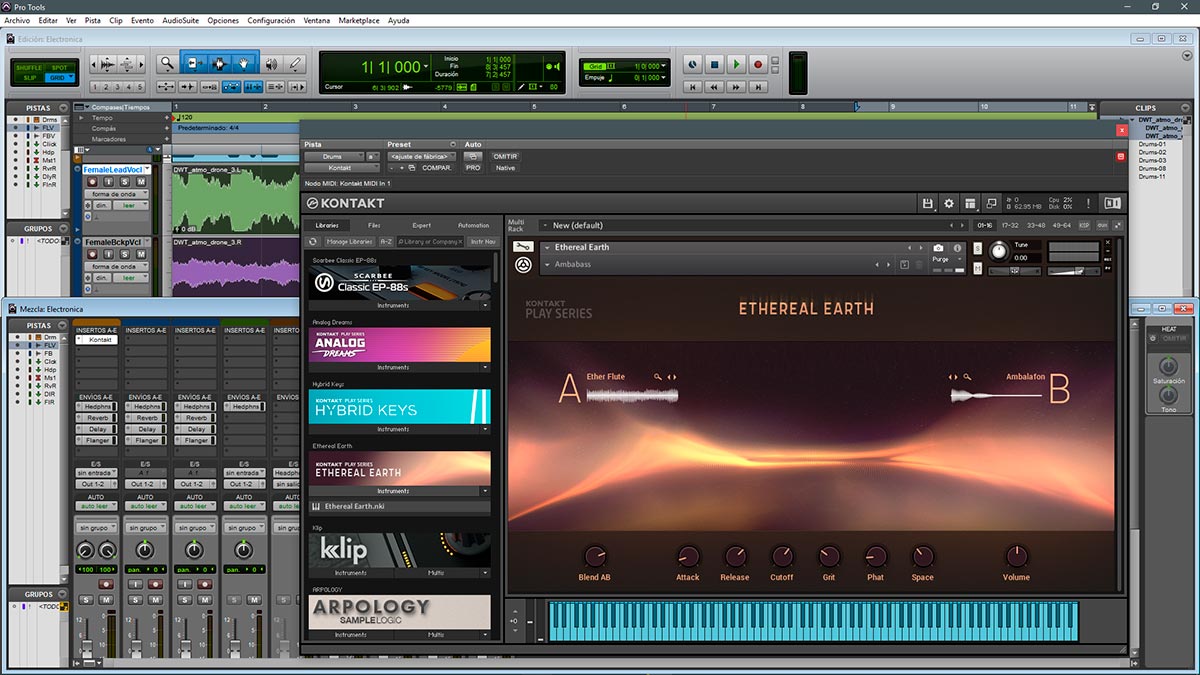The height and width of the screenshot is (675, 1200).
Task: Toggle OMITIR bypass in plugin header
Action: (505, 157)
